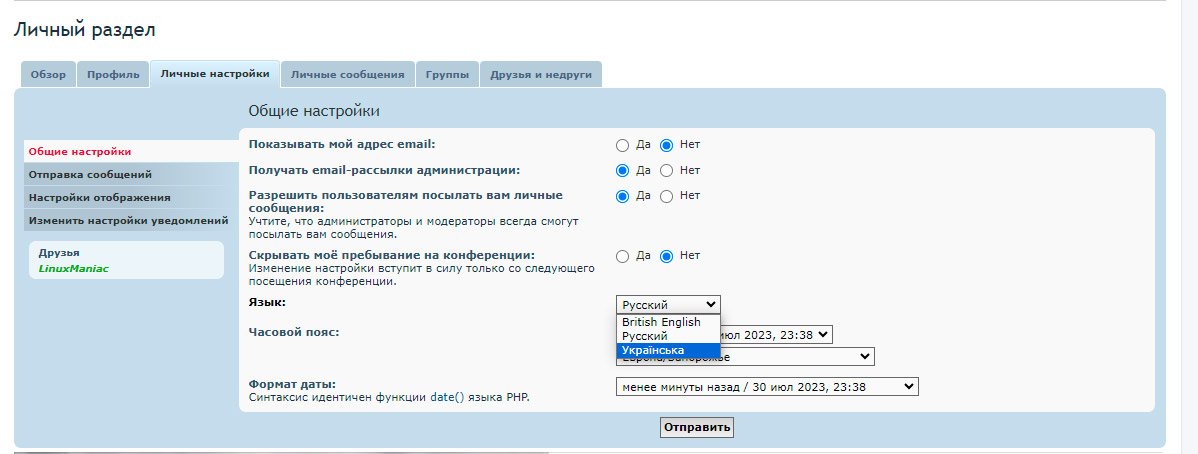
Task: Choose 'Нет' for allowing personal messages
Action: pyautogui.click(x=666, y=196)
